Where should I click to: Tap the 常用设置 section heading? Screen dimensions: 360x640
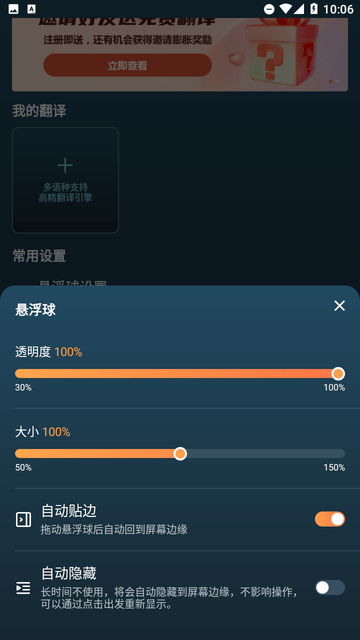tap(39, 256)
